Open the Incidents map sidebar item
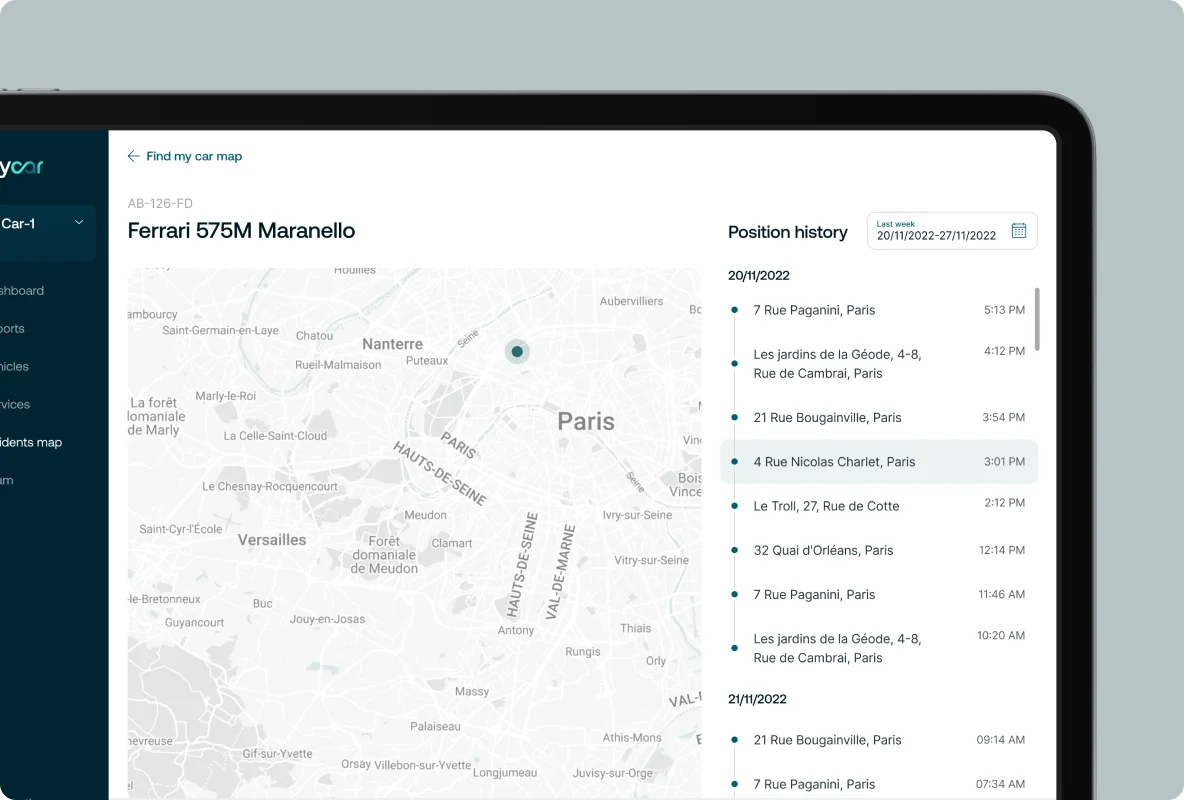The image size is (1184, 800). [31, 442]
